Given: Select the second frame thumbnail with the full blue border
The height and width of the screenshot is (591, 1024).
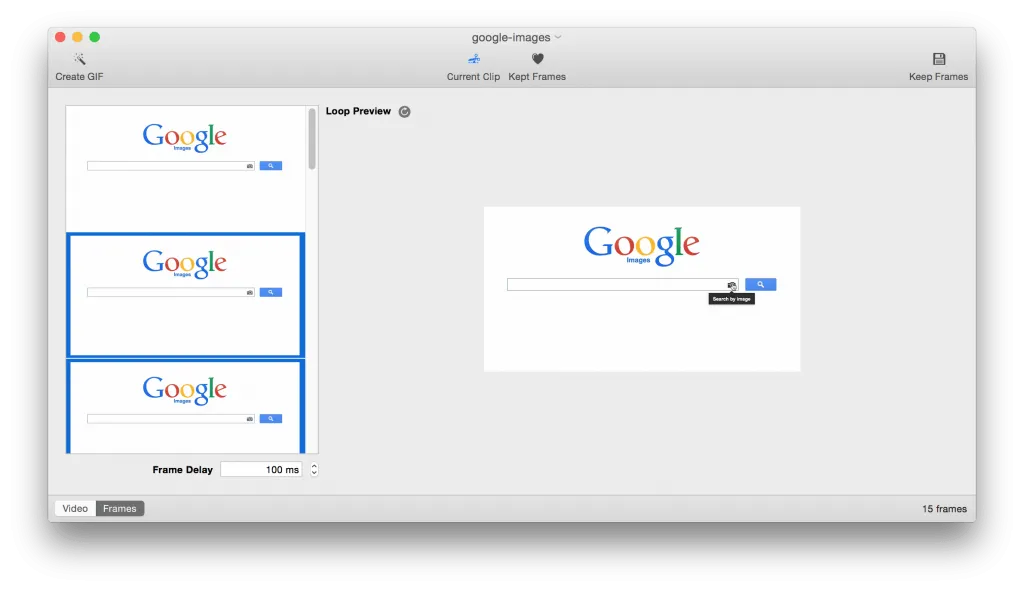Looking at the screenshot, I should click(x=185, y=295).
